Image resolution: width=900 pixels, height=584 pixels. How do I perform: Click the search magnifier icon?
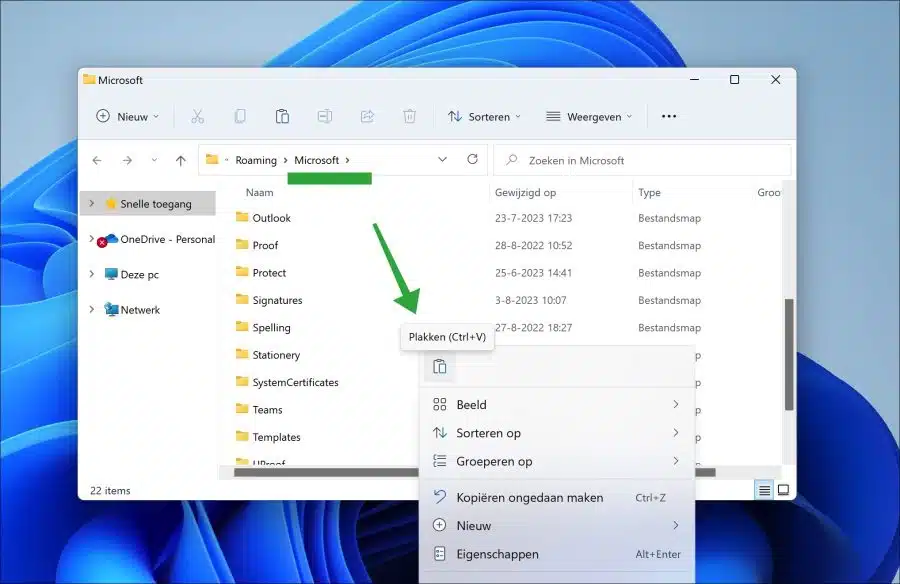coord(511,160)
